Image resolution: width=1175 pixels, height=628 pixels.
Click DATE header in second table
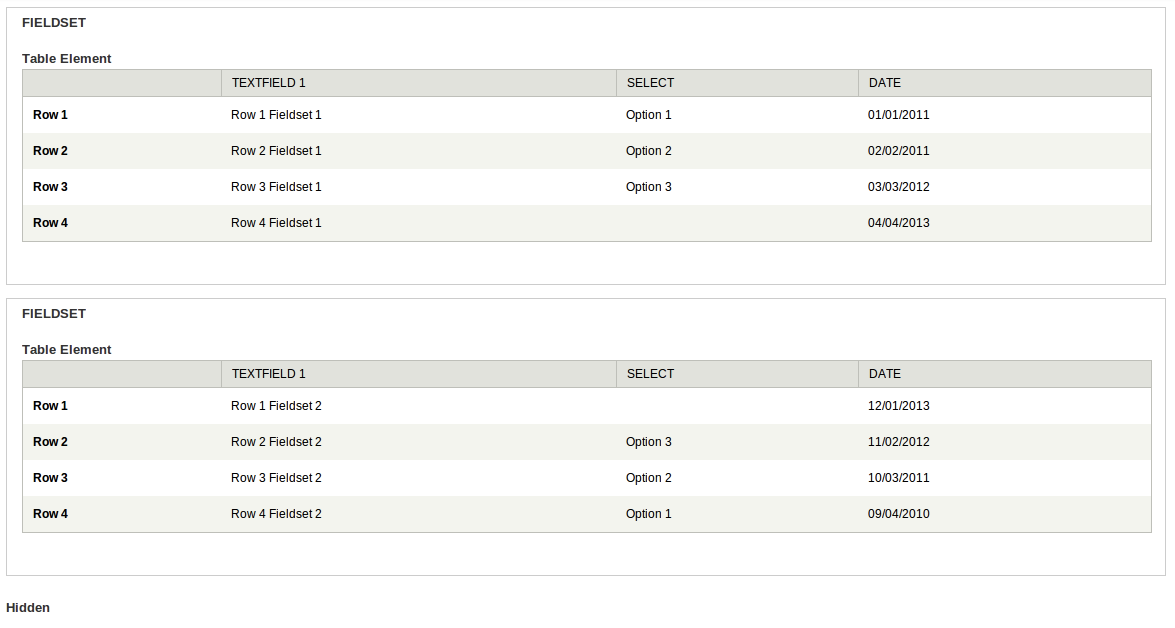1004,374
